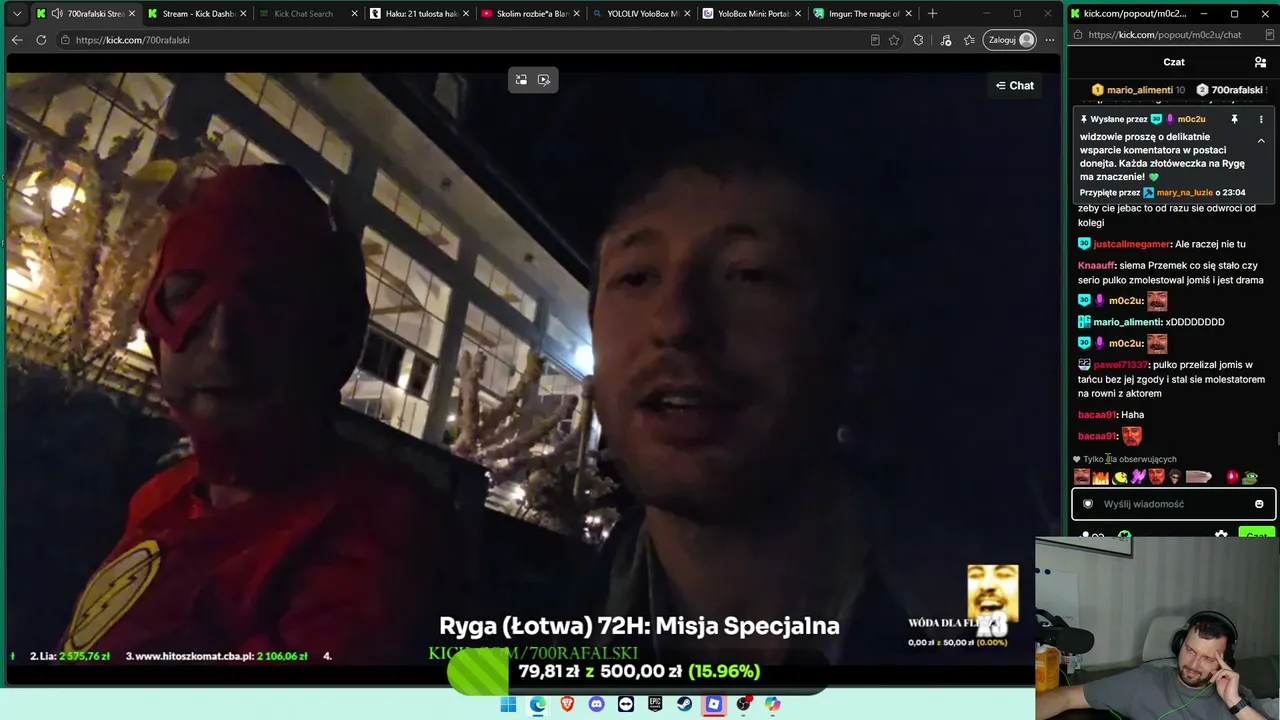Open Knaauff username in chat
Image resolution: width=1280 pixels, height=720 pixels.
(x=1096, y=265)
